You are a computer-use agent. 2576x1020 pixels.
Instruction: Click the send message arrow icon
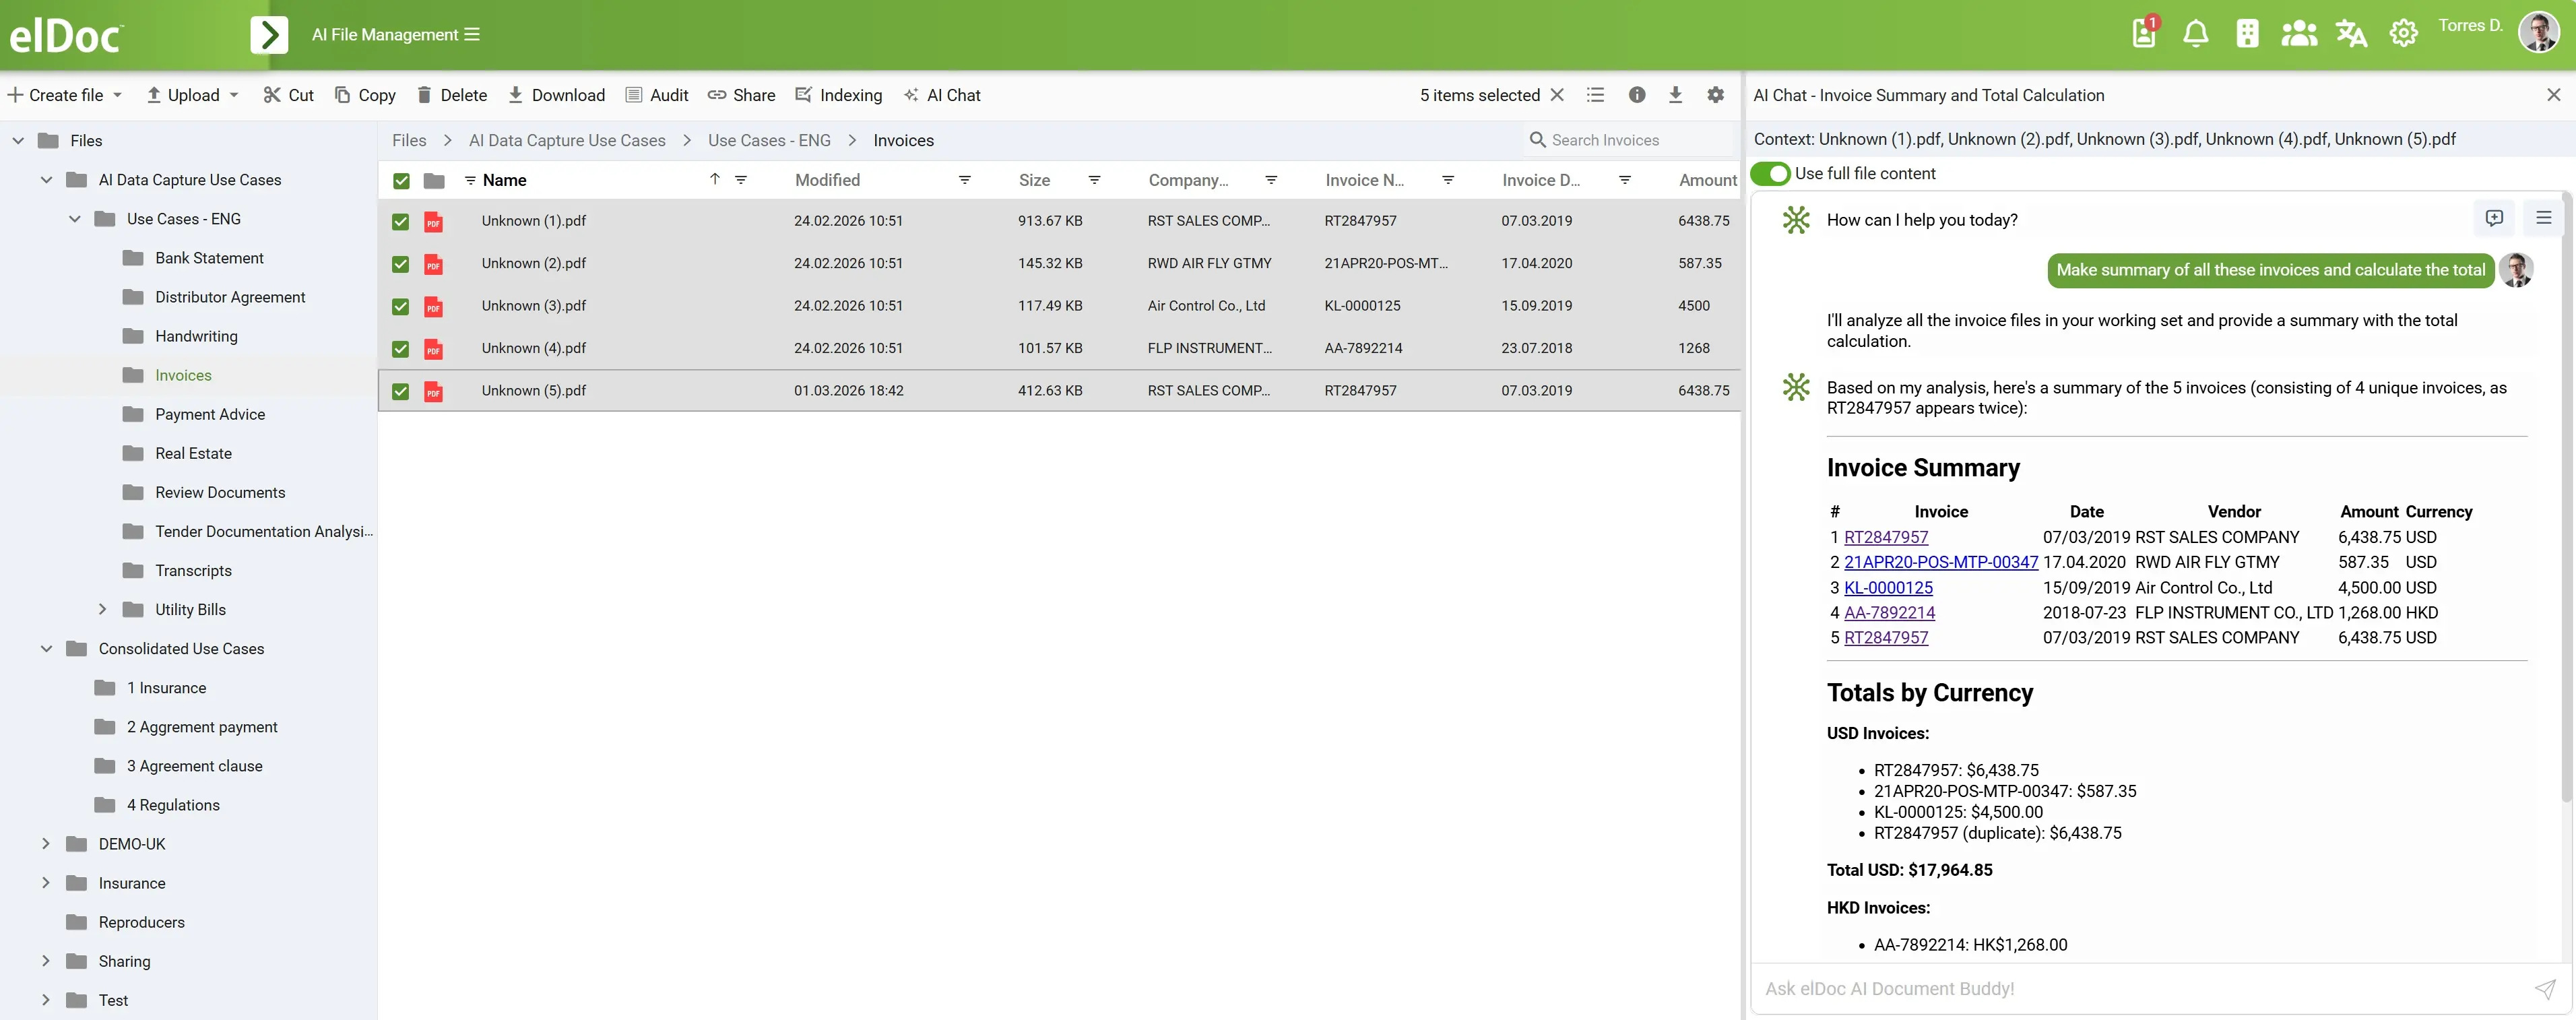(2544, 988)
